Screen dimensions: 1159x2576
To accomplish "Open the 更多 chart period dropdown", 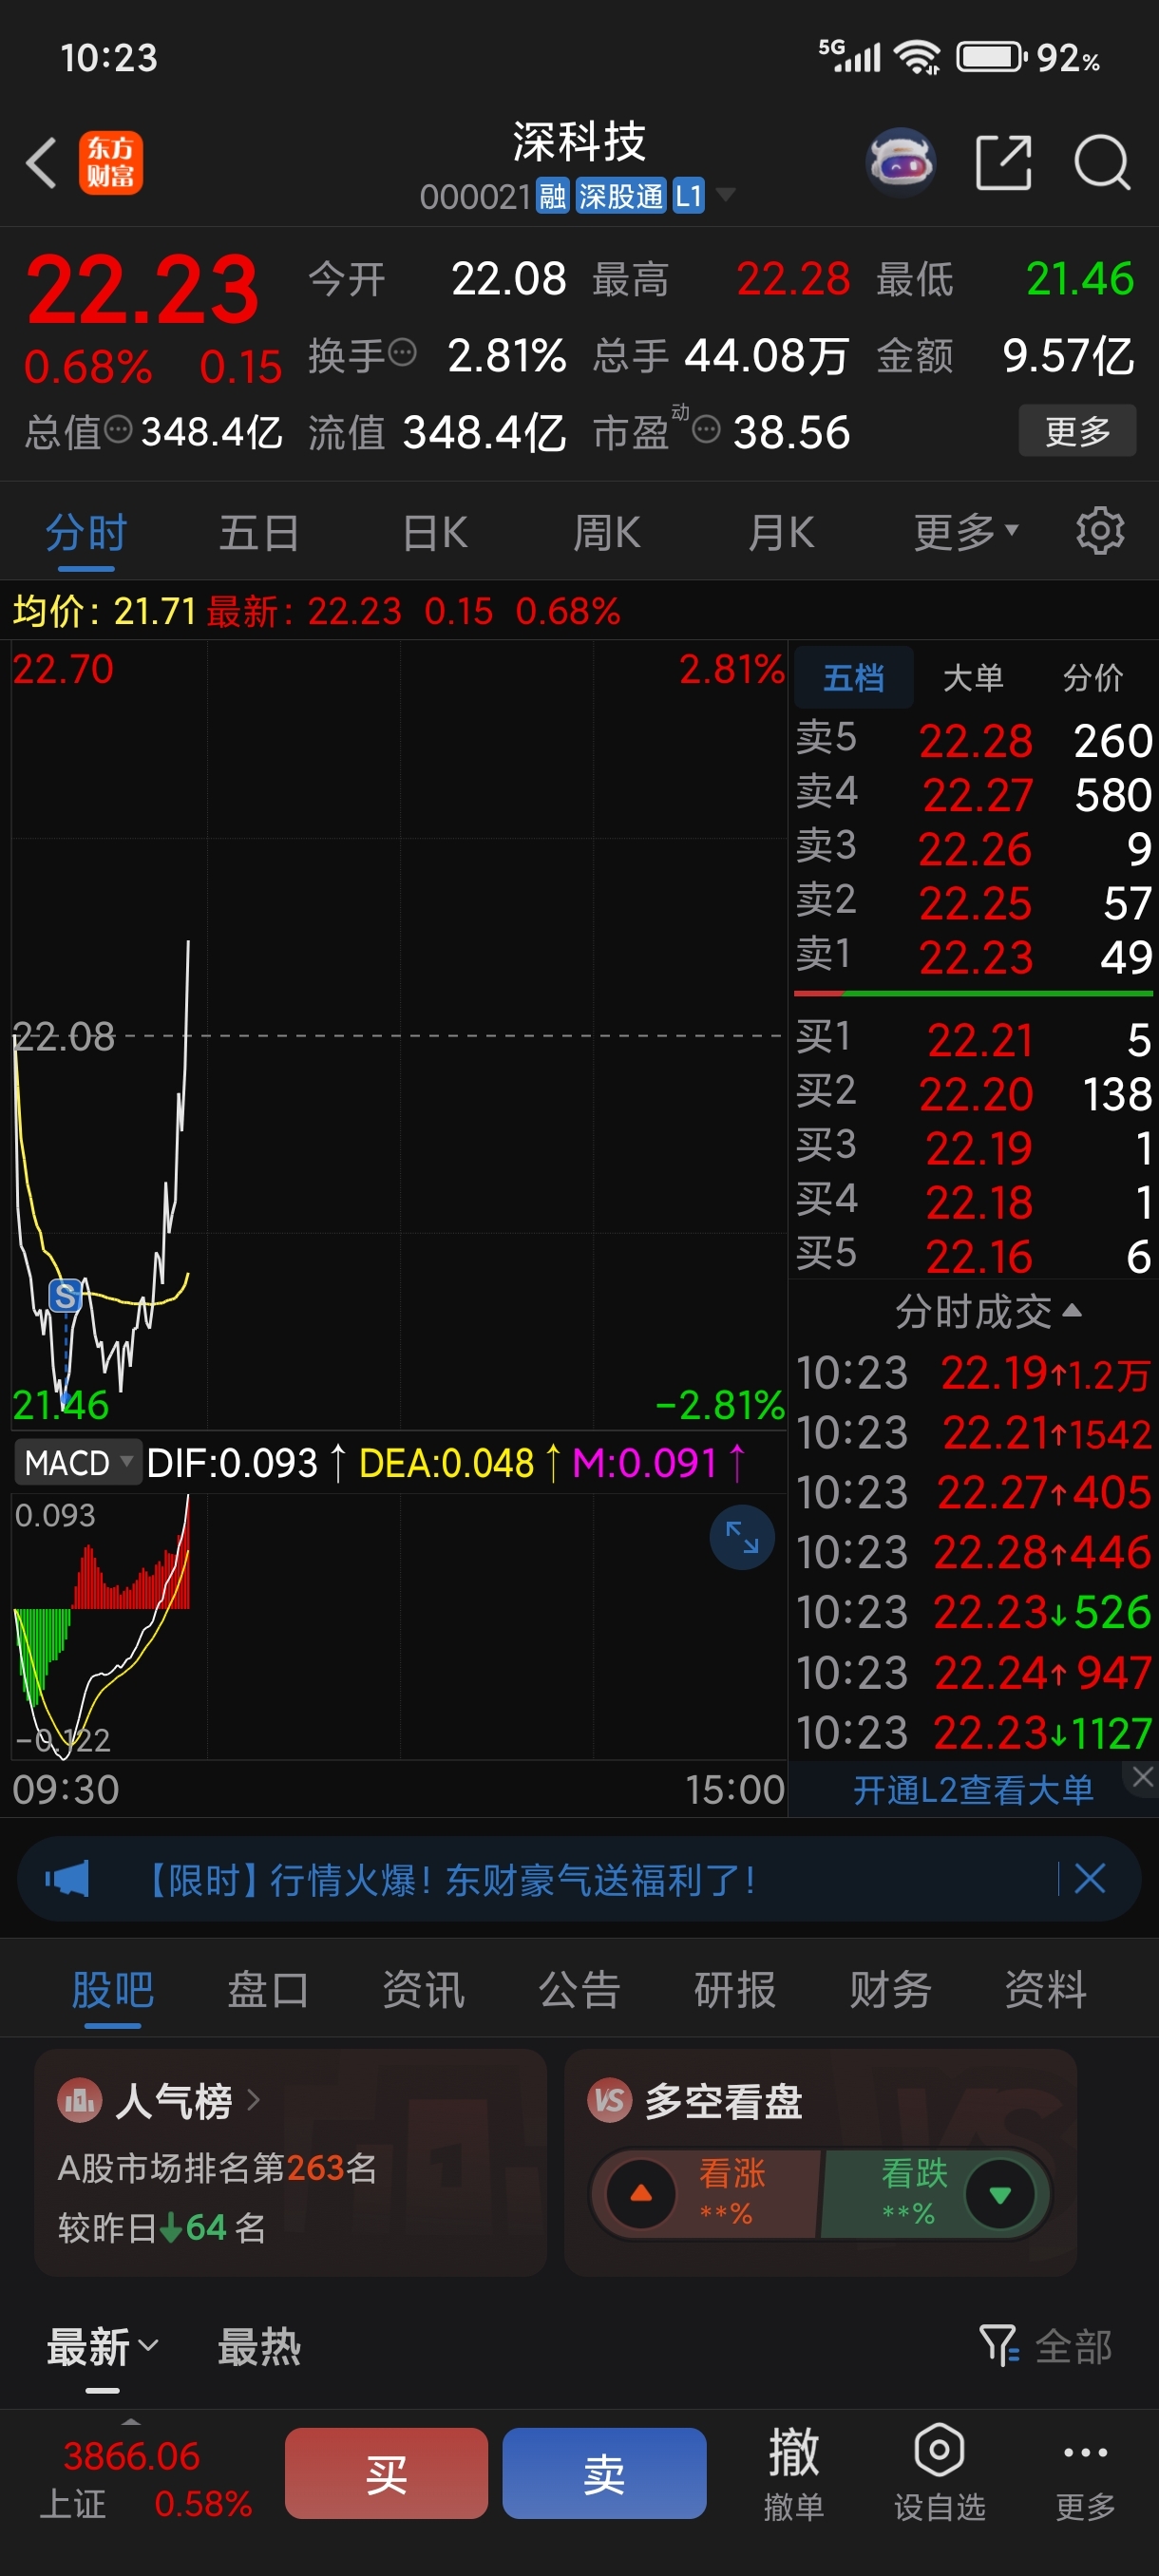I will [965, 531].
